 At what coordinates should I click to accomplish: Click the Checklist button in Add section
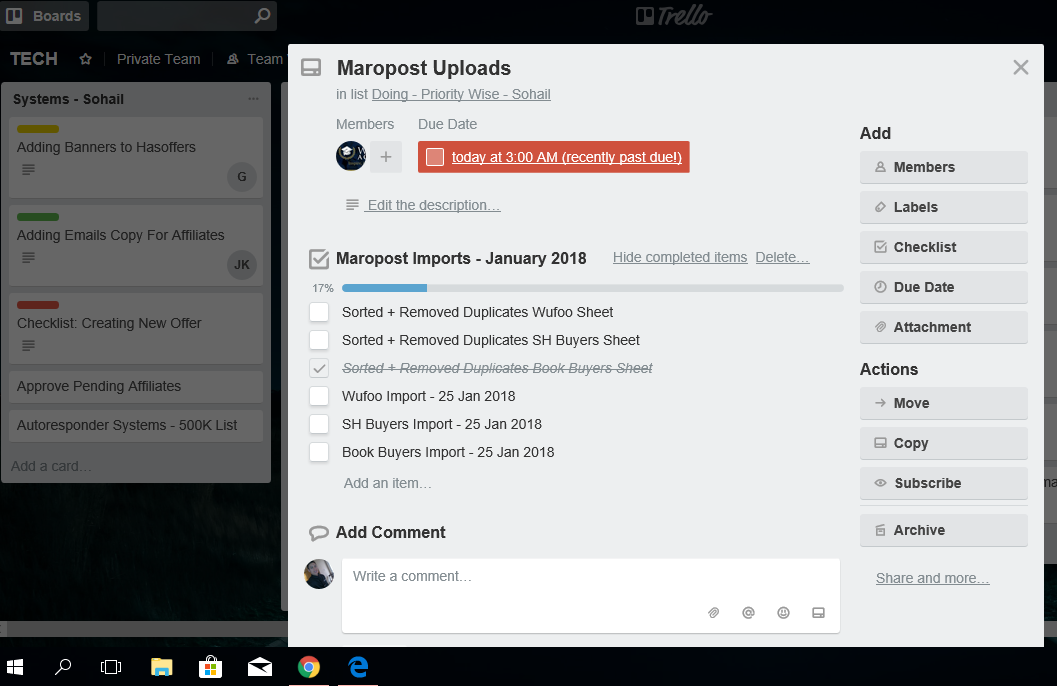click(x=944, y=247)
